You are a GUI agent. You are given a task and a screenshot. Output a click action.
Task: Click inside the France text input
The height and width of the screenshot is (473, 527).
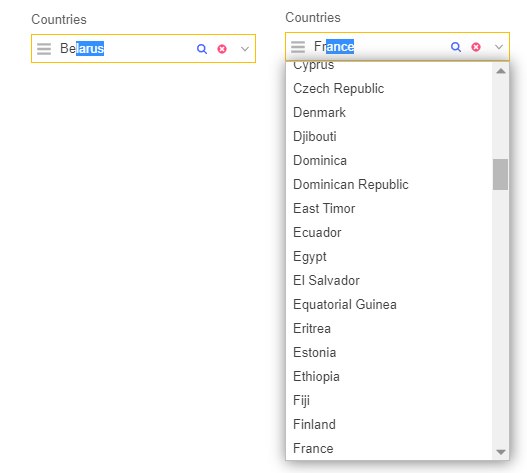point(378,47)
